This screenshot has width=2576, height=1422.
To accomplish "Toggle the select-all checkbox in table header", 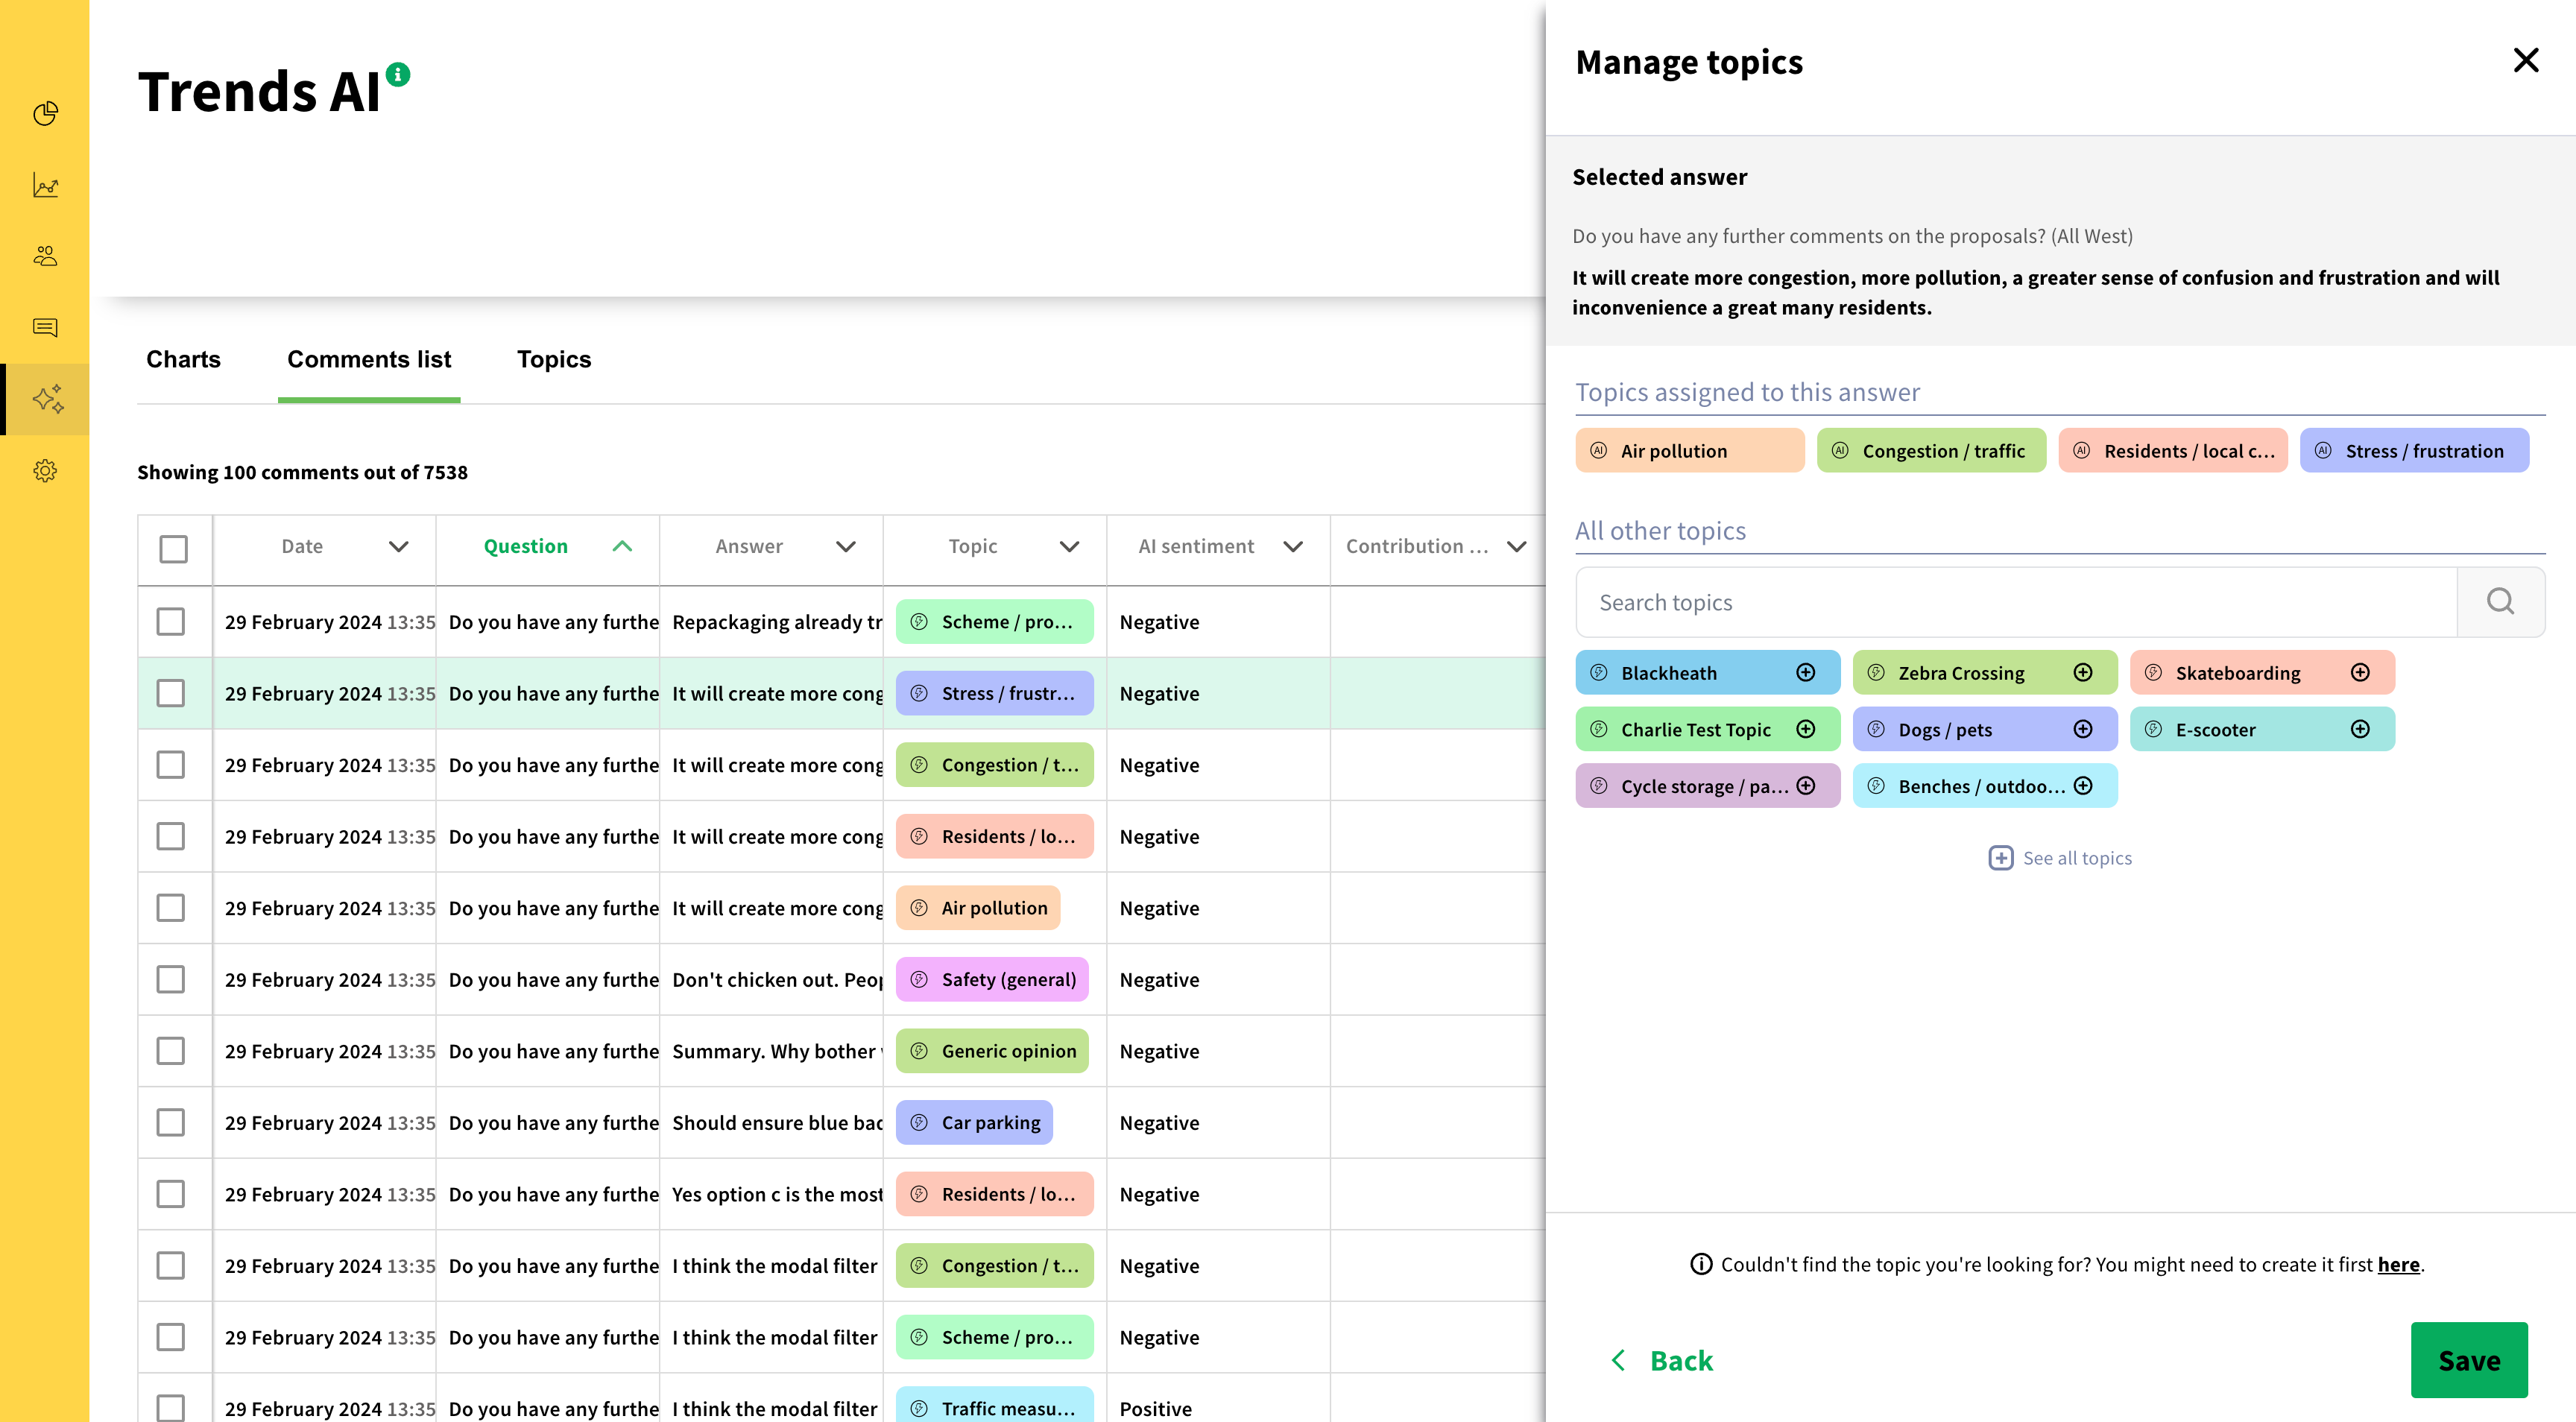I will click(x=173, y=548).
